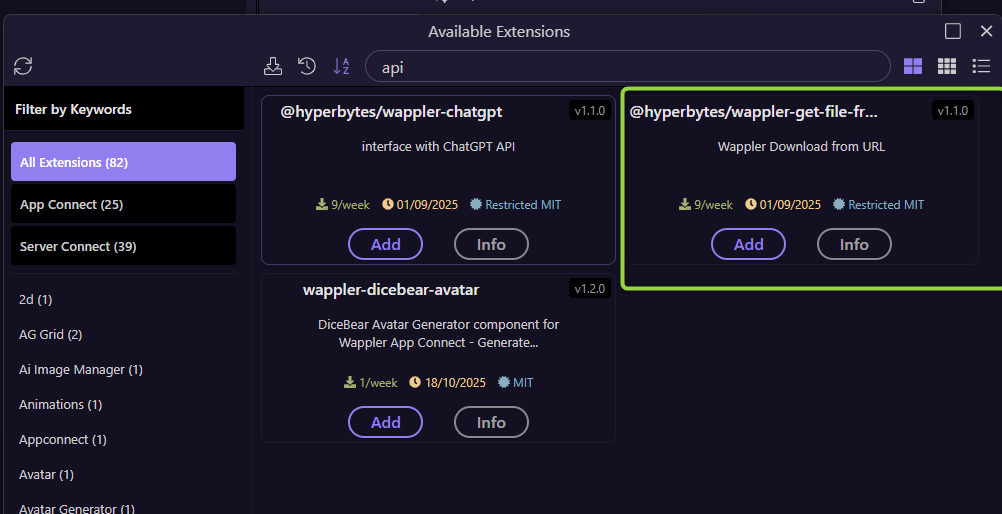
Task: Toggle A-Z sort order icon
Action: 341,66
